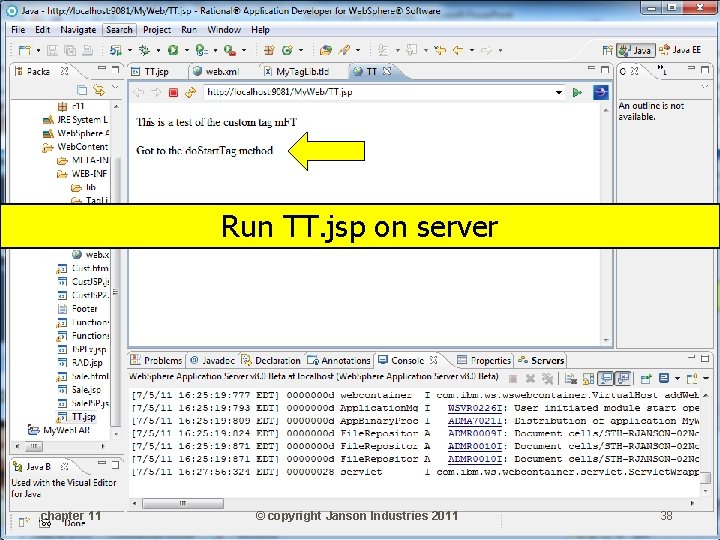The image size is (720, 540).
Task: Switch to the Java perspective
Action: click(x=636, y=50)
